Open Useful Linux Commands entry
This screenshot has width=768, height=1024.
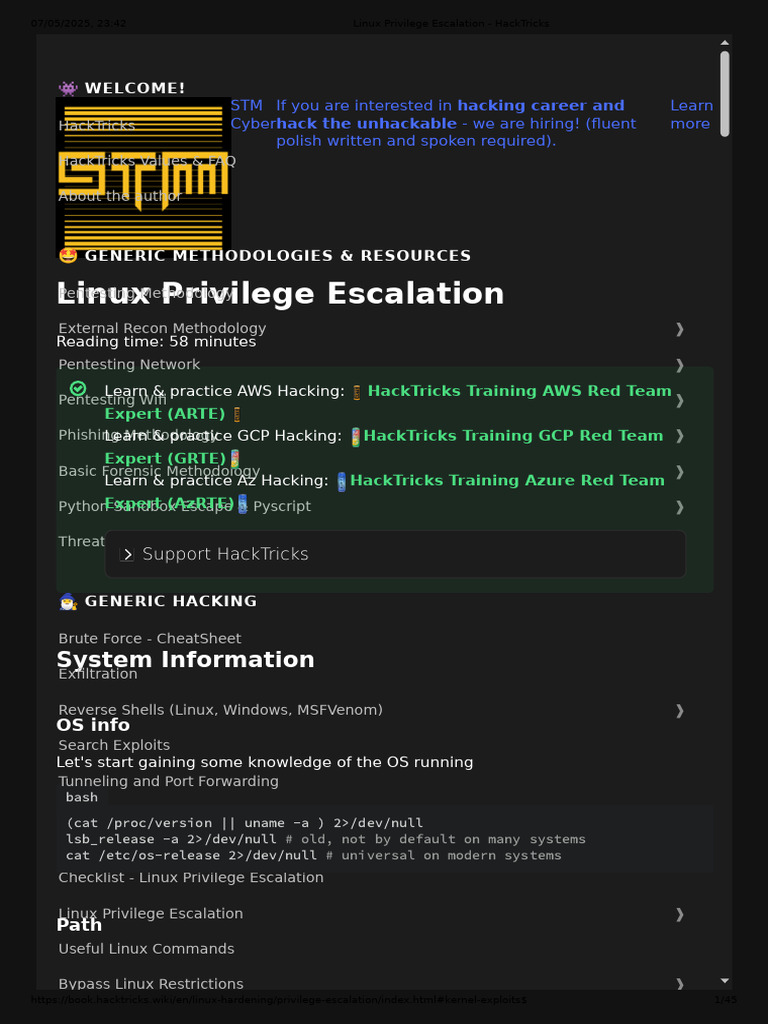point(146,949)
